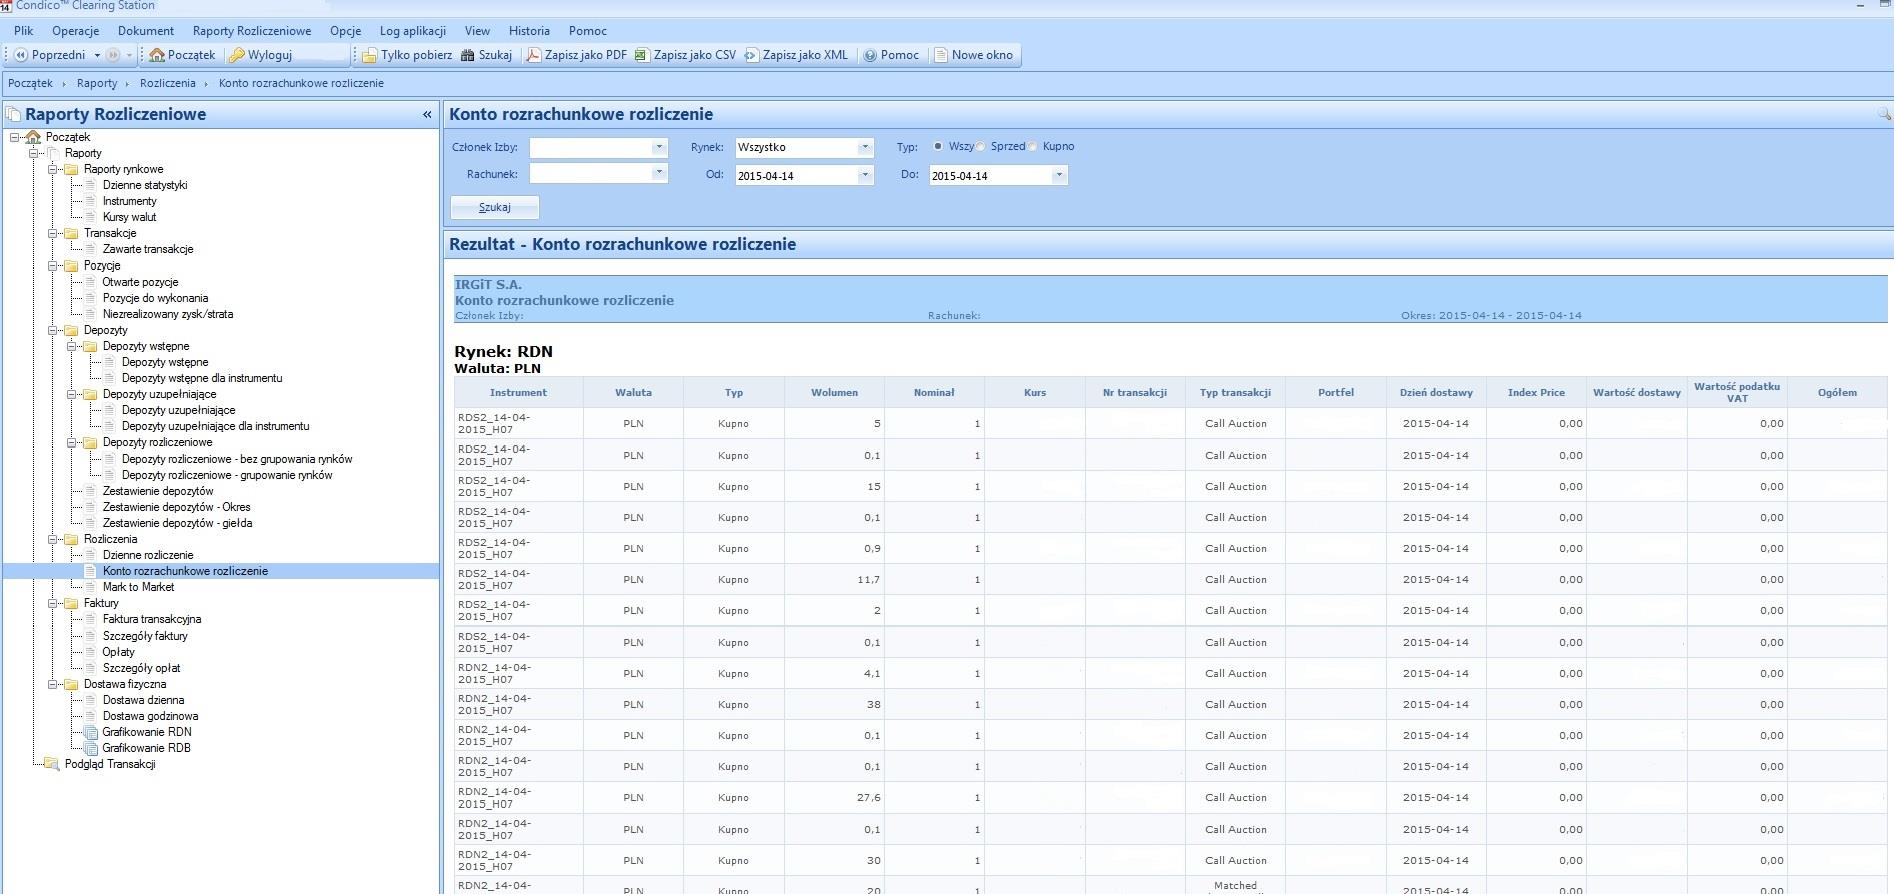The height and width of the screenshot is (894, 1894).
Task: Click the Faktury folder icon in tree
Action: pos(72,603)
